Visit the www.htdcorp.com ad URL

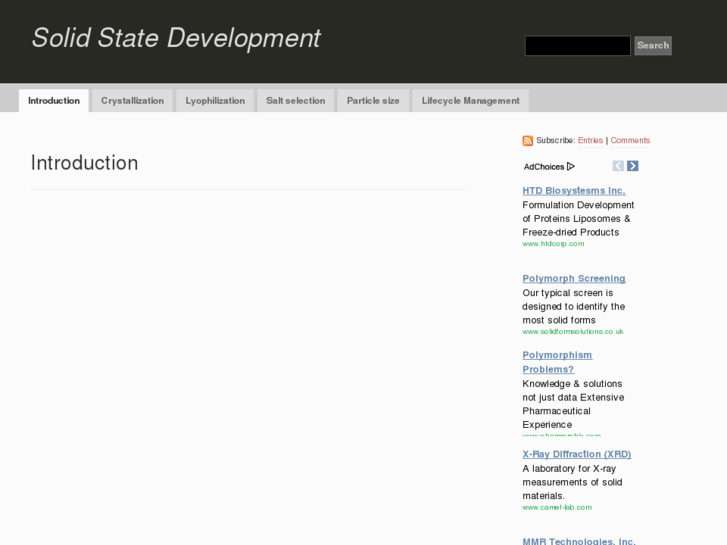[x=553, y=244]
